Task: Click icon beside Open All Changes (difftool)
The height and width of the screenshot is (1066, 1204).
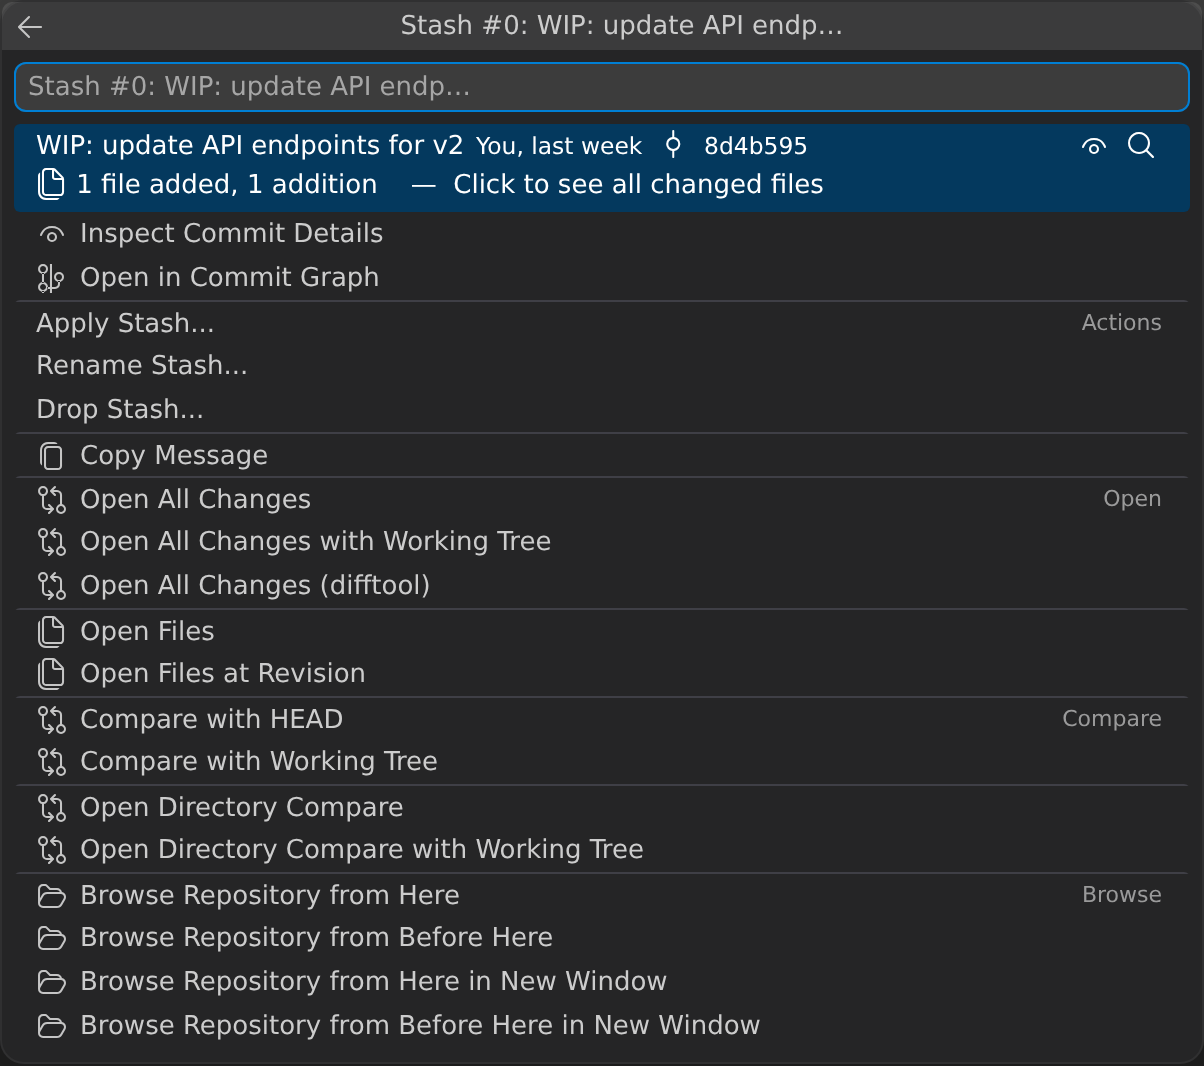Action: [x=51, y=586]
